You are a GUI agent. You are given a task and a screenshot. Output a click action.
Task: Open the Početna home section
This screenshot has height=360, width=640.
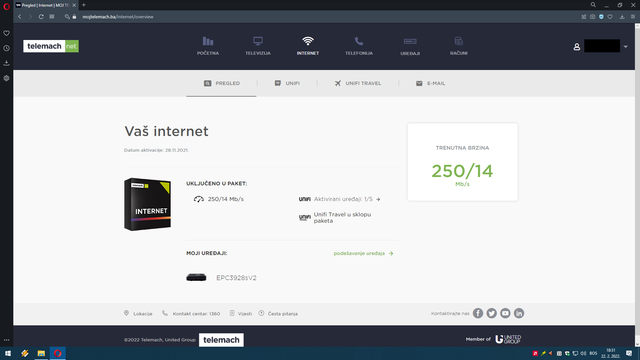tap(208, 46)
